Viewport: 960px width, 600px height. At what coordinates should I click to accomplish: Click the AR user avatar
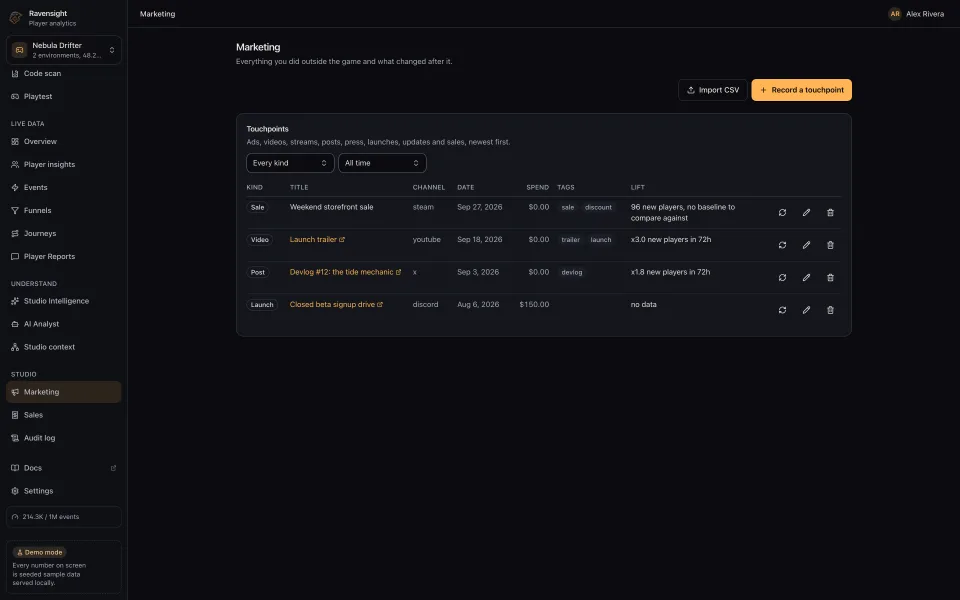pos(894,13)
